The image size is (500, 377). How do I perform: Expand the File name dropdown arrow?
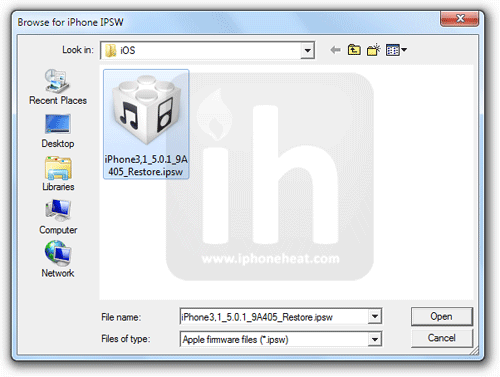375,316
